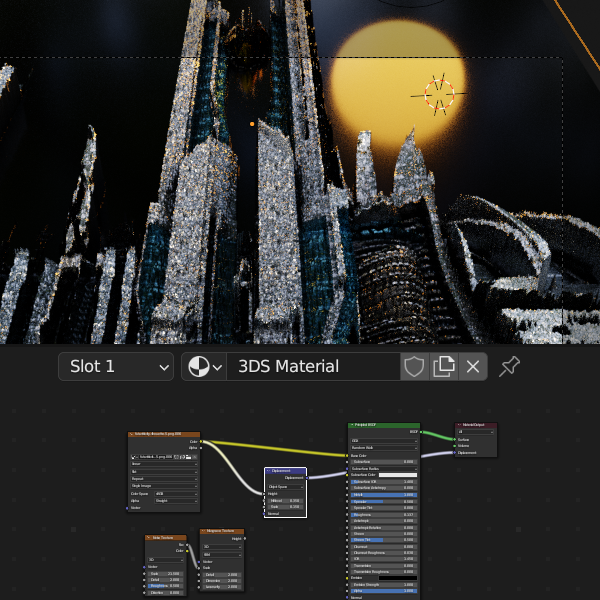
Task: Click the Emission Strength field
Action: (384, 585)
